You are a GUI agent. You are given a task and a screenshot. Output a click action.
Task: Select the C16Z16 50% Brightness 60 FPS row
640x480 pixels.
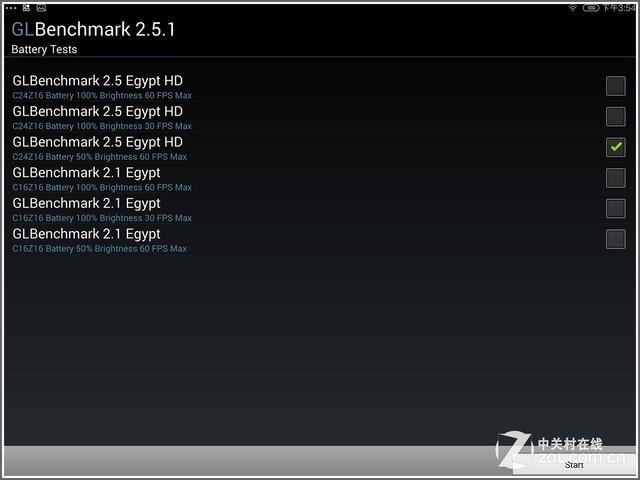coord(320,240)
